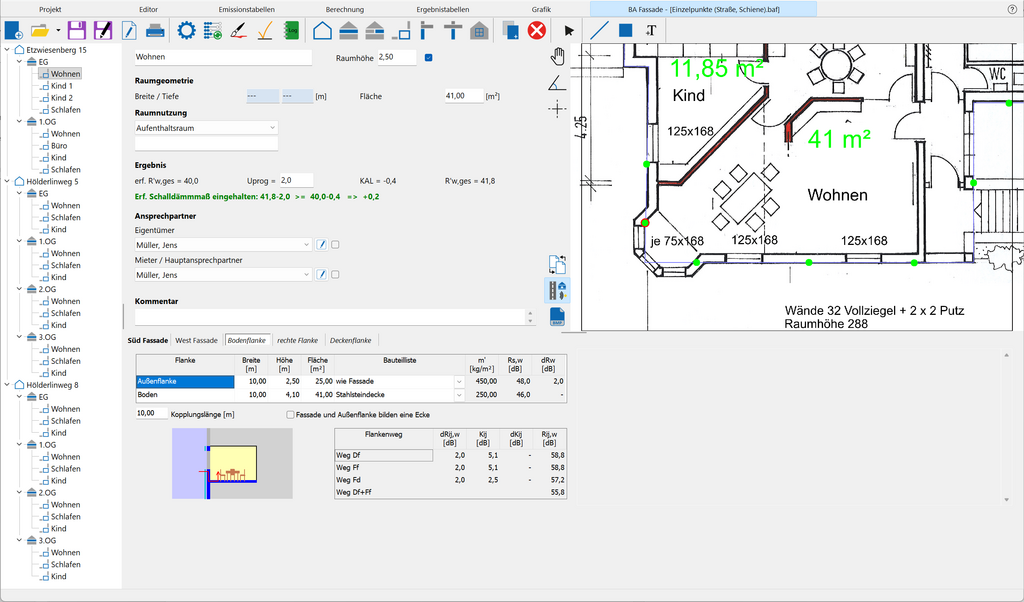Expand the Stahlsteindecke Bauteilliste dropdown

pos(460,394)
